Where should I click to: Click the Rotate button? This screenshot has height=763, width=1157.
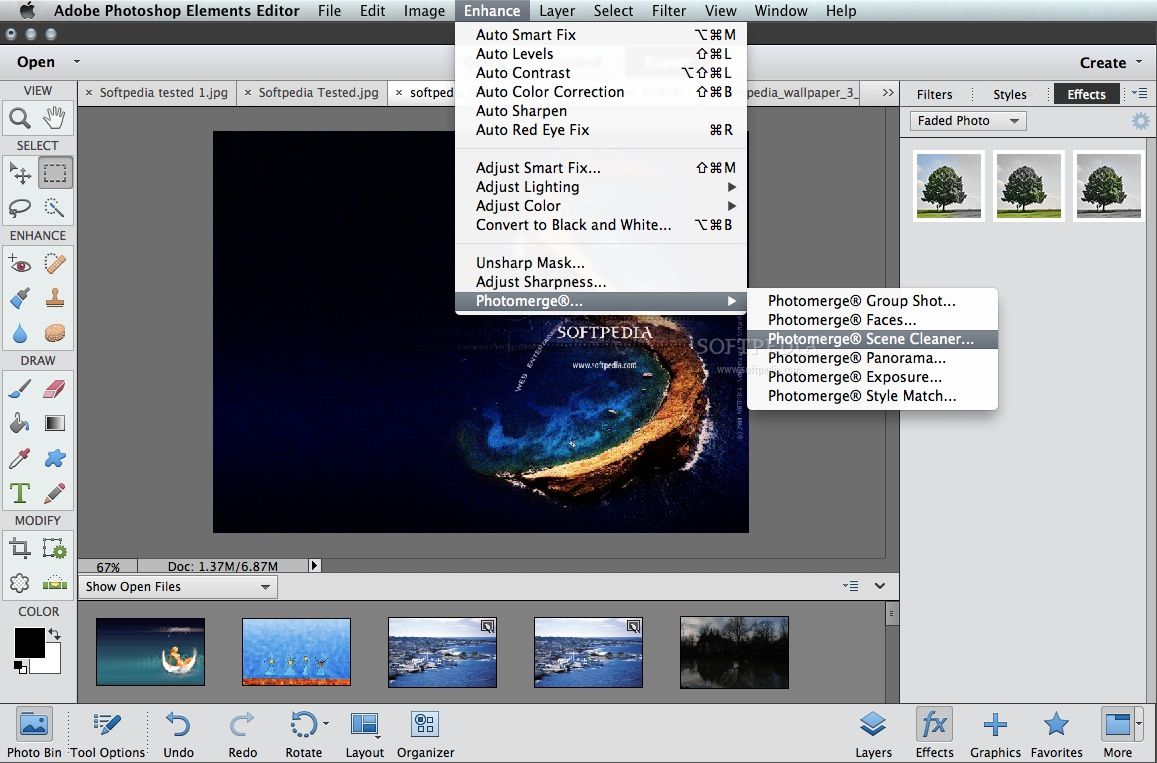(303, 733)
